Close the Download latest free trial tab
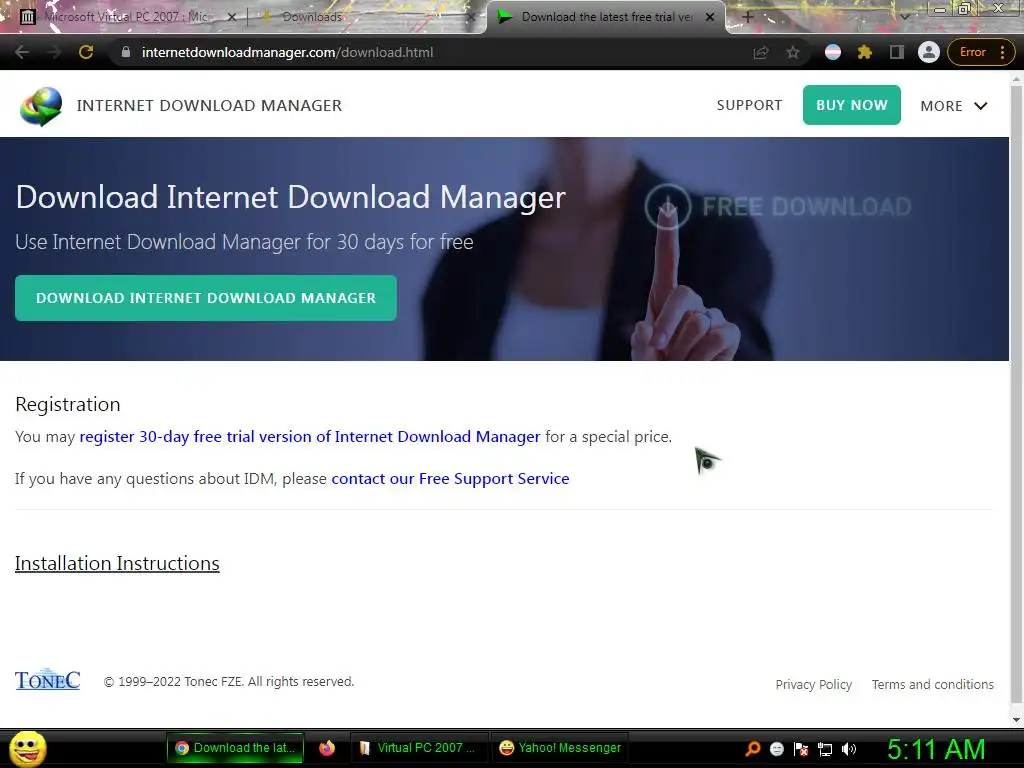Screen dimensions: 1024x768 pyautogui.click(x=710, y=18)
